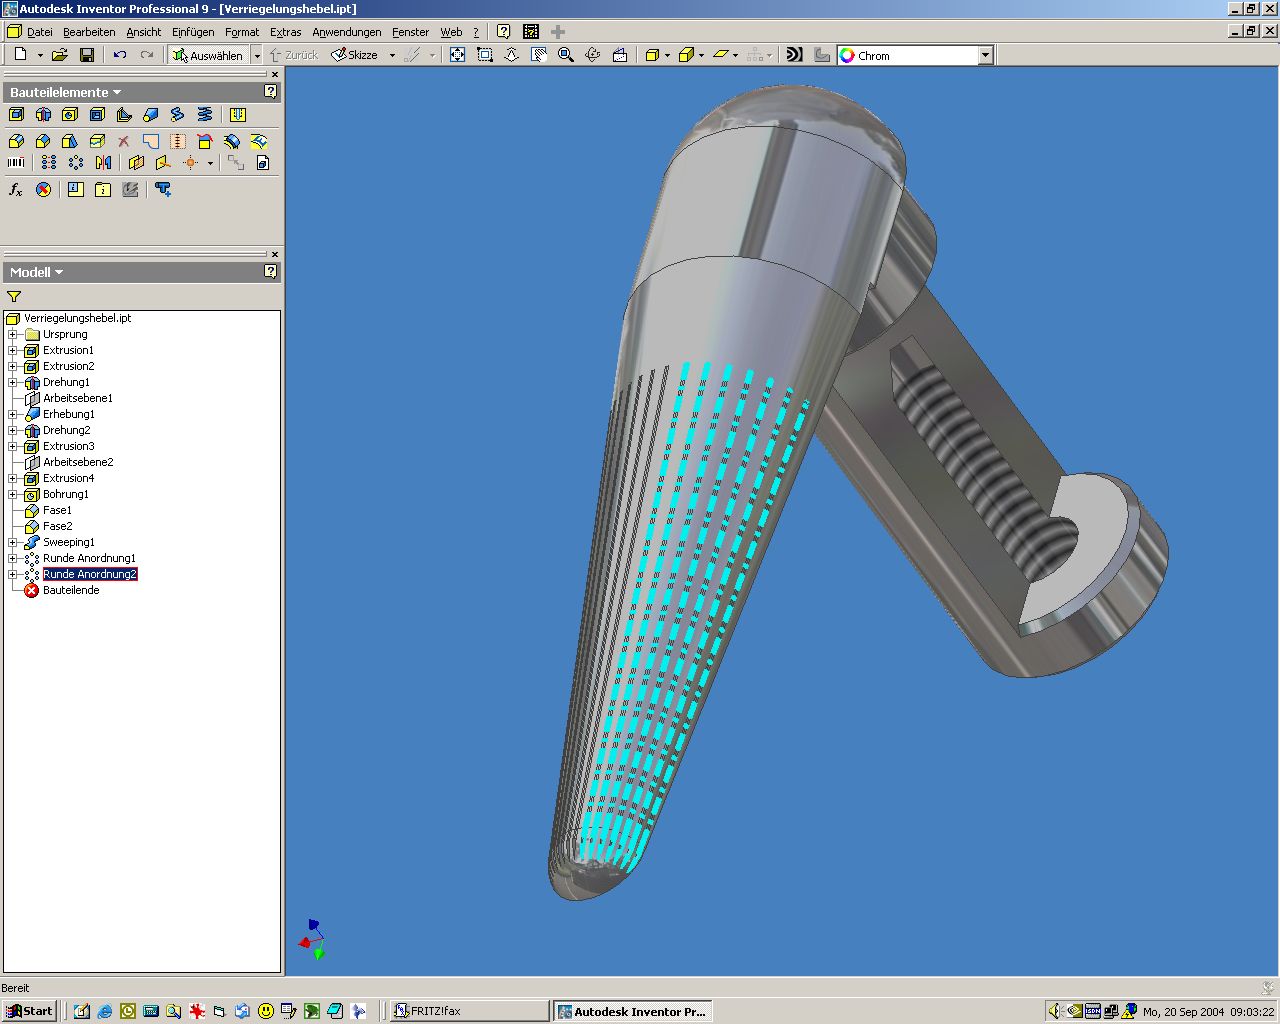Click the mirror feature tool icon
Image resolution: width=1280 pixels, height=1024 pixels.
(103, 162)
